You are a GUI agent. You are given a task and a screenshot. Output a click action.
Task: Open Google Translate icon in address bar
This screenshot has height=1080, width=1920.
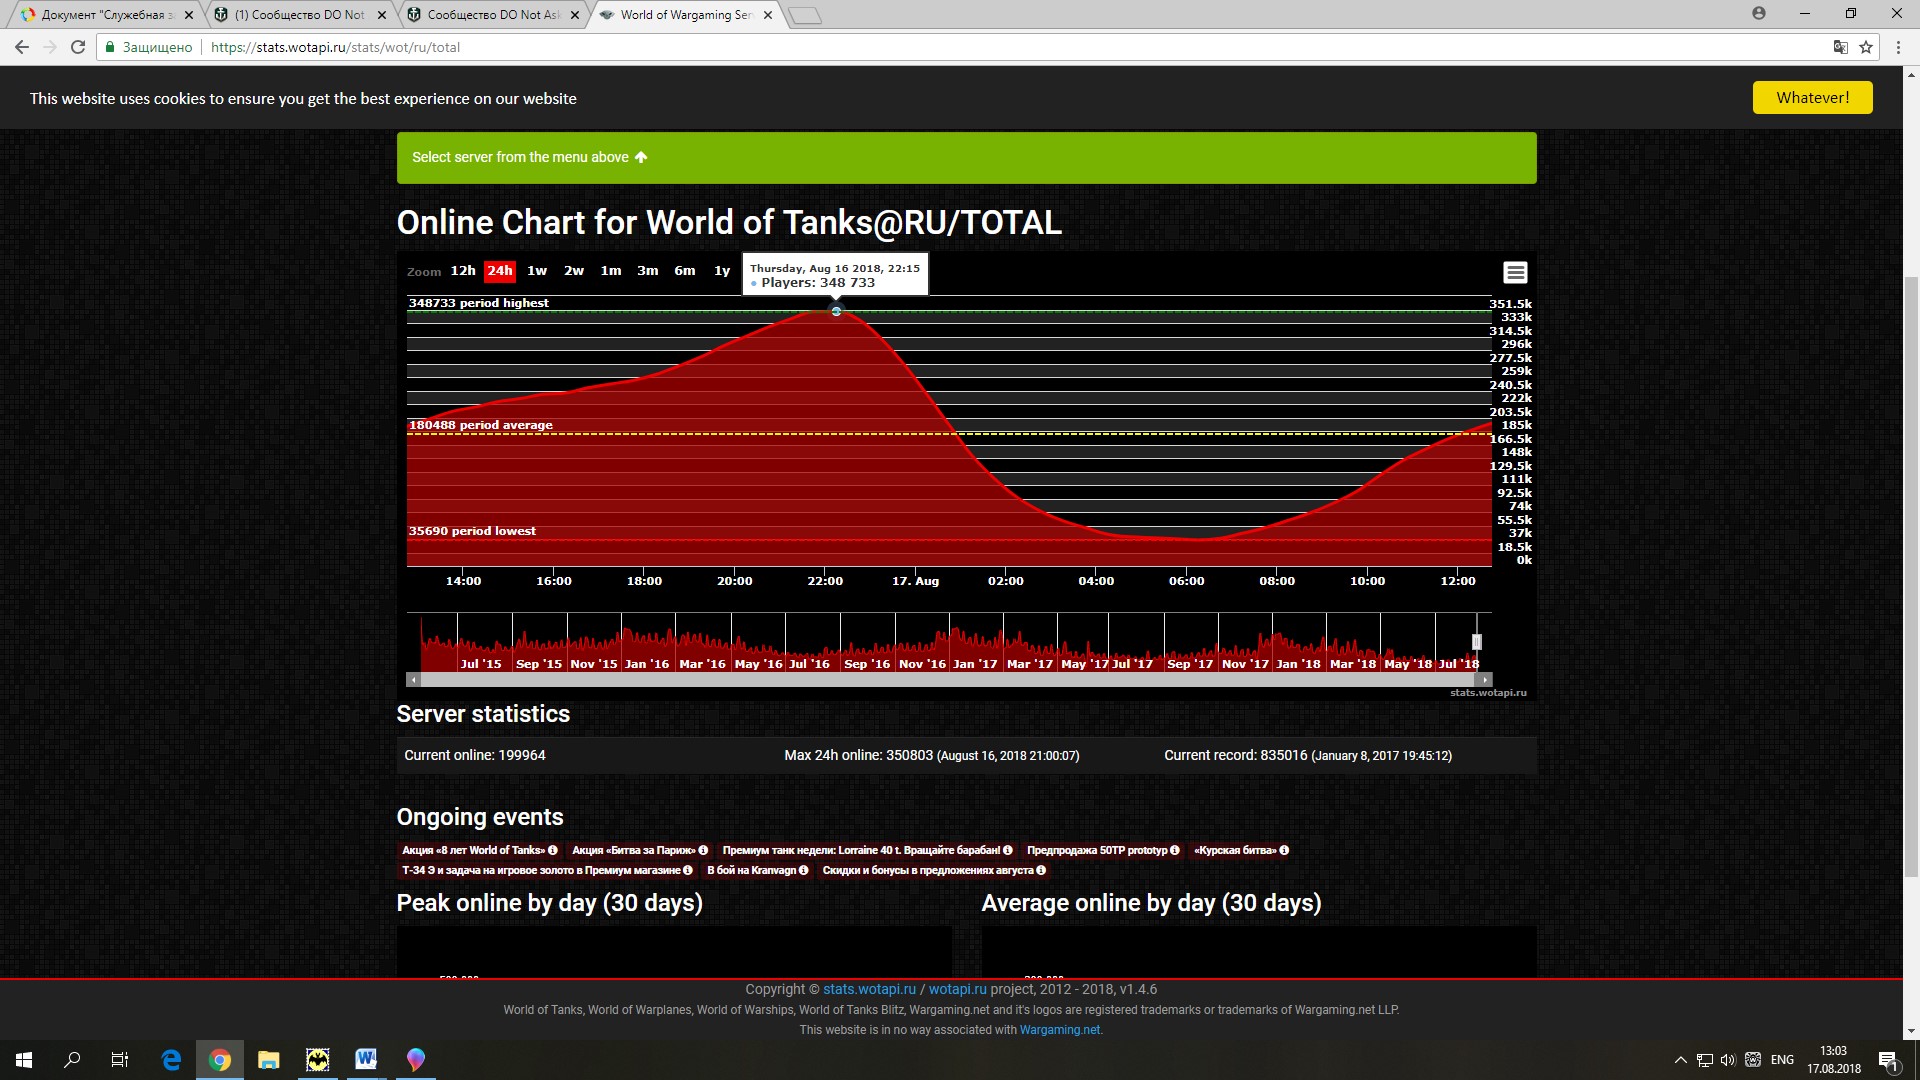[x=1840, y=47]
